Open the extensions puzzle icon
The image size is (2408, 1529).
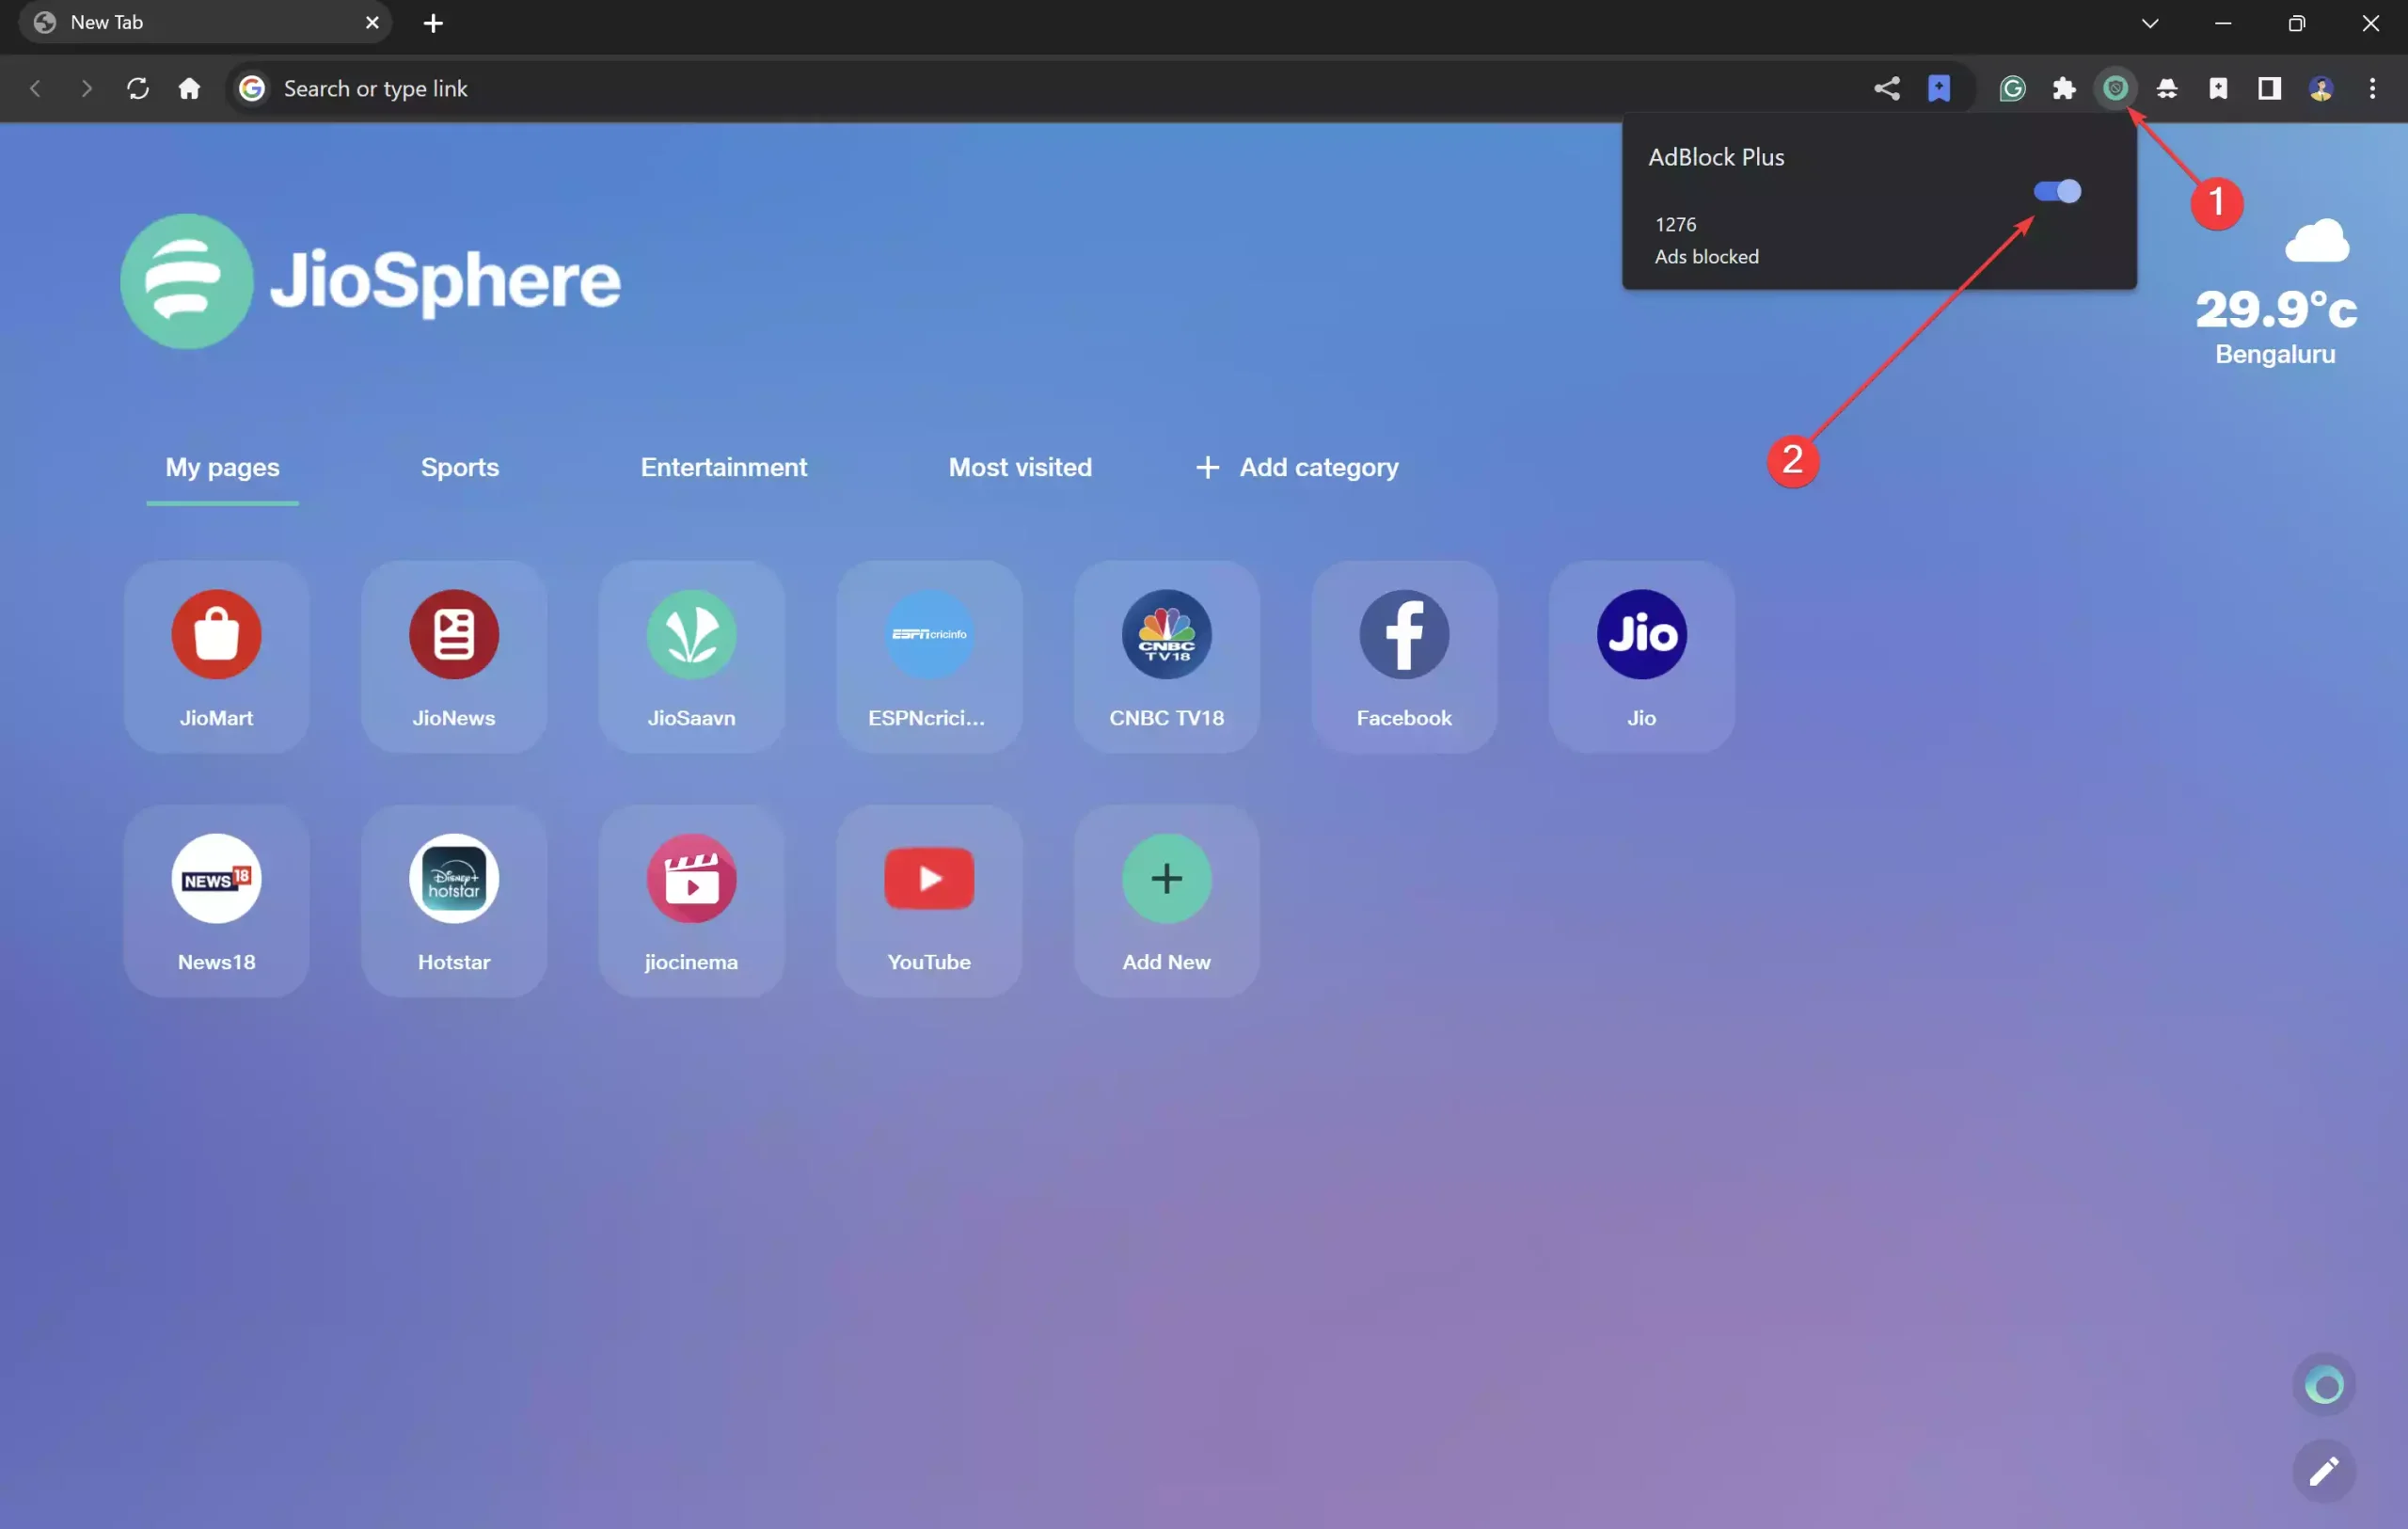point(2064,89)
